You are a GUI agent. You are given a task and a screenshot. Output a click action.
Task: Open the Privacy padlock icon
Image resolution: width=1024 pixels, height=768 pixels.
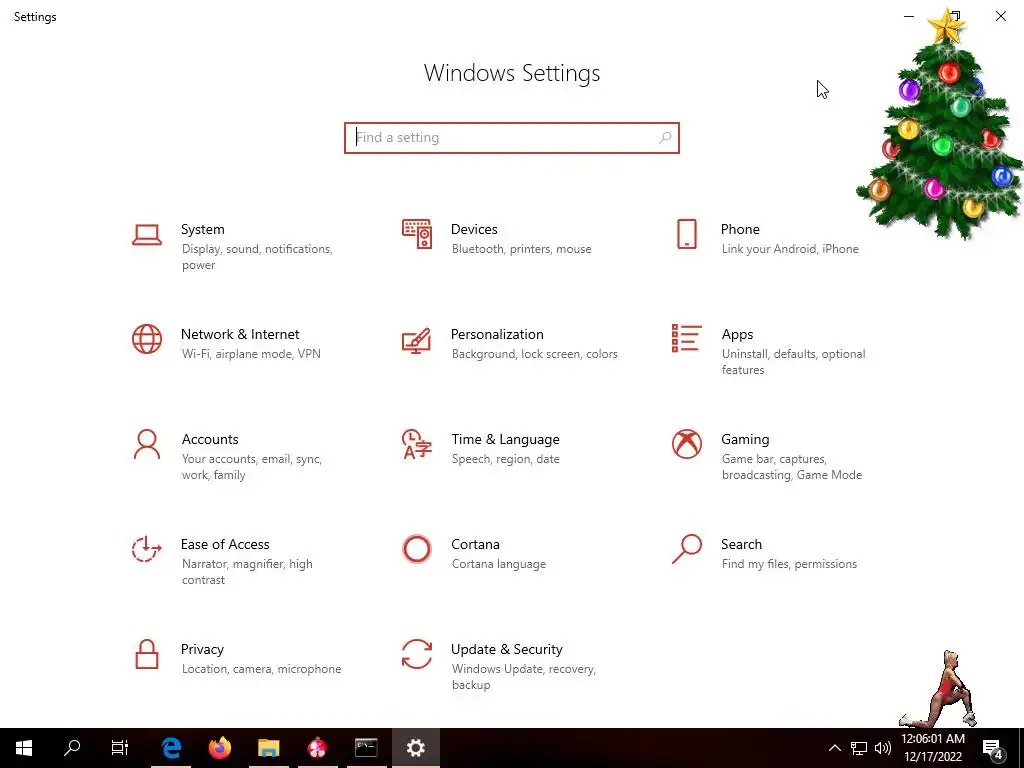tap(147, 654)
